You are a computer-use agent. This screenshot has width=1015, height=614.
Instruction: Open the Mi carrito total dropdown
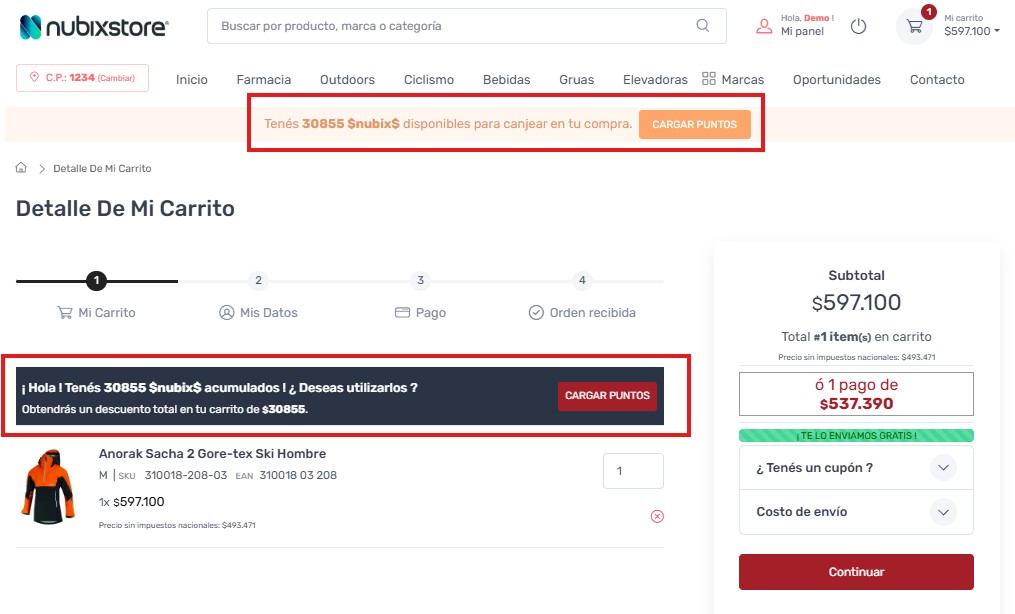click(971, 31)
